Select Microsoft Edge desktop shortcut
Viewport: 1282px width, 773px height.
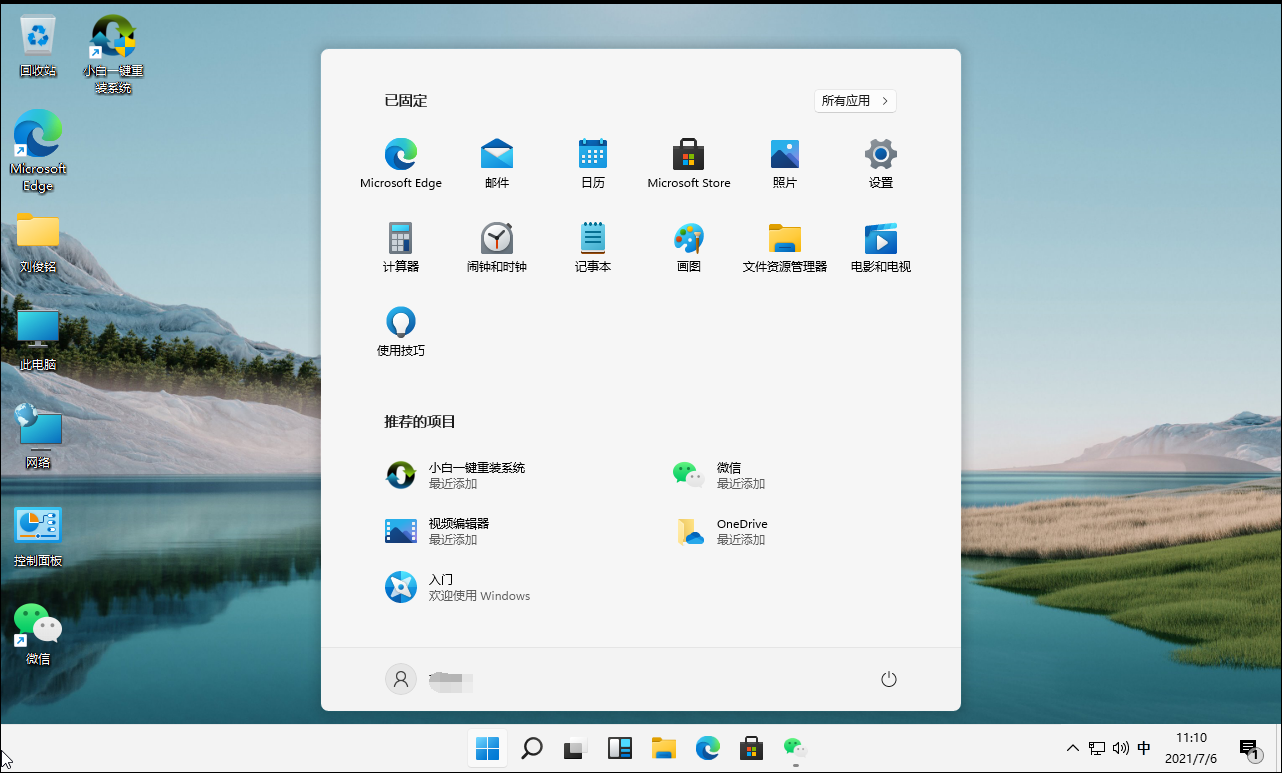38,151
